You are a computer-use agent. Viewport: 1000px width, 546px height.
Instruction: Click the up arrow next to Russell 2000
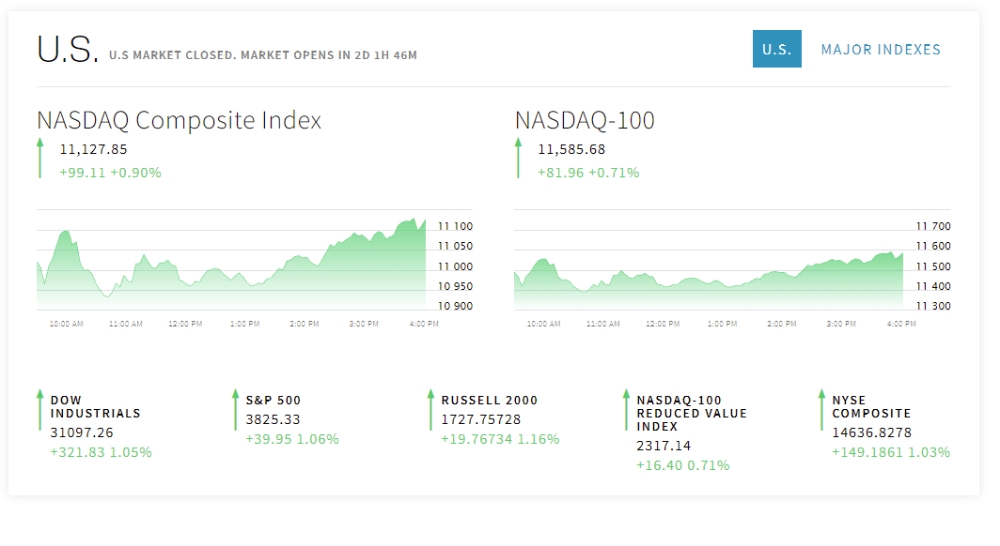(430, 417)
